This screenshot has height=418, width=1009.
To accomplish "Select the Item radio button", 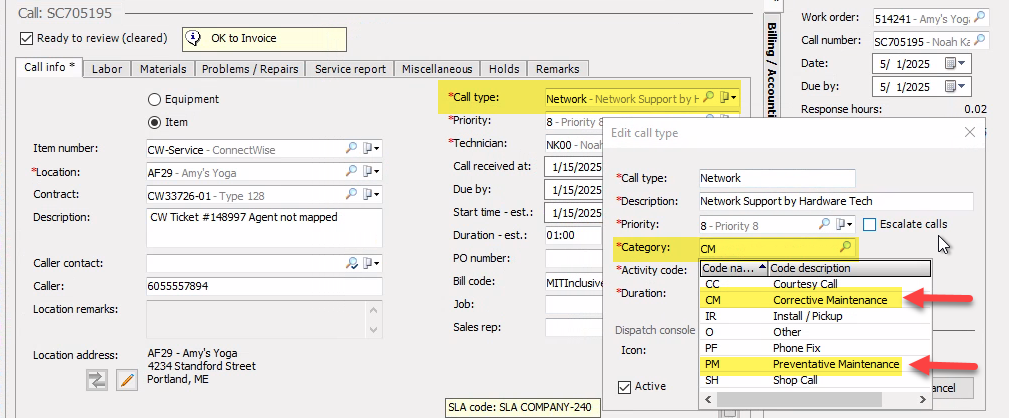I will (x=154, y=122).
